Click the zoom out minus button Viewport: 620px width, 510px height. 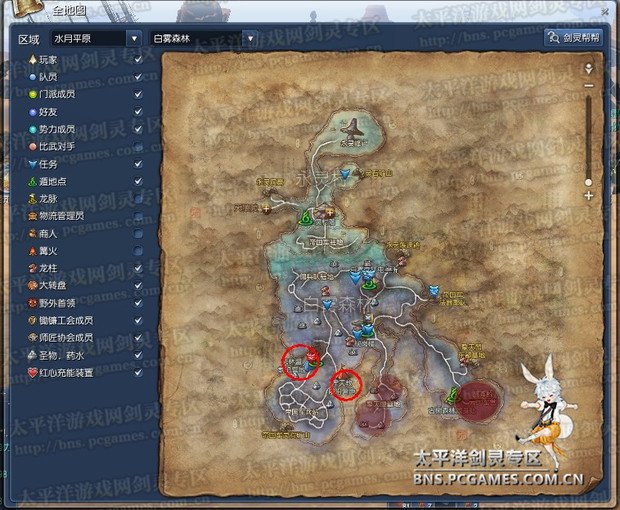coord(588,87)
